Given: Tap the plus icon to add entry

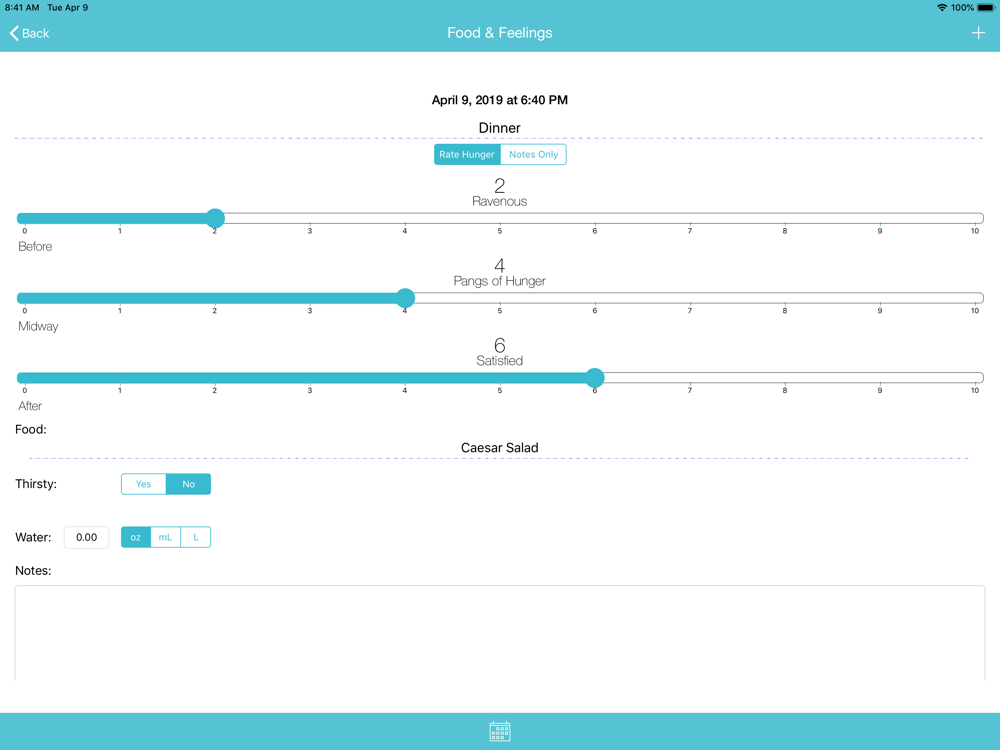Looking at the screenshot, I should click(978, 33).
